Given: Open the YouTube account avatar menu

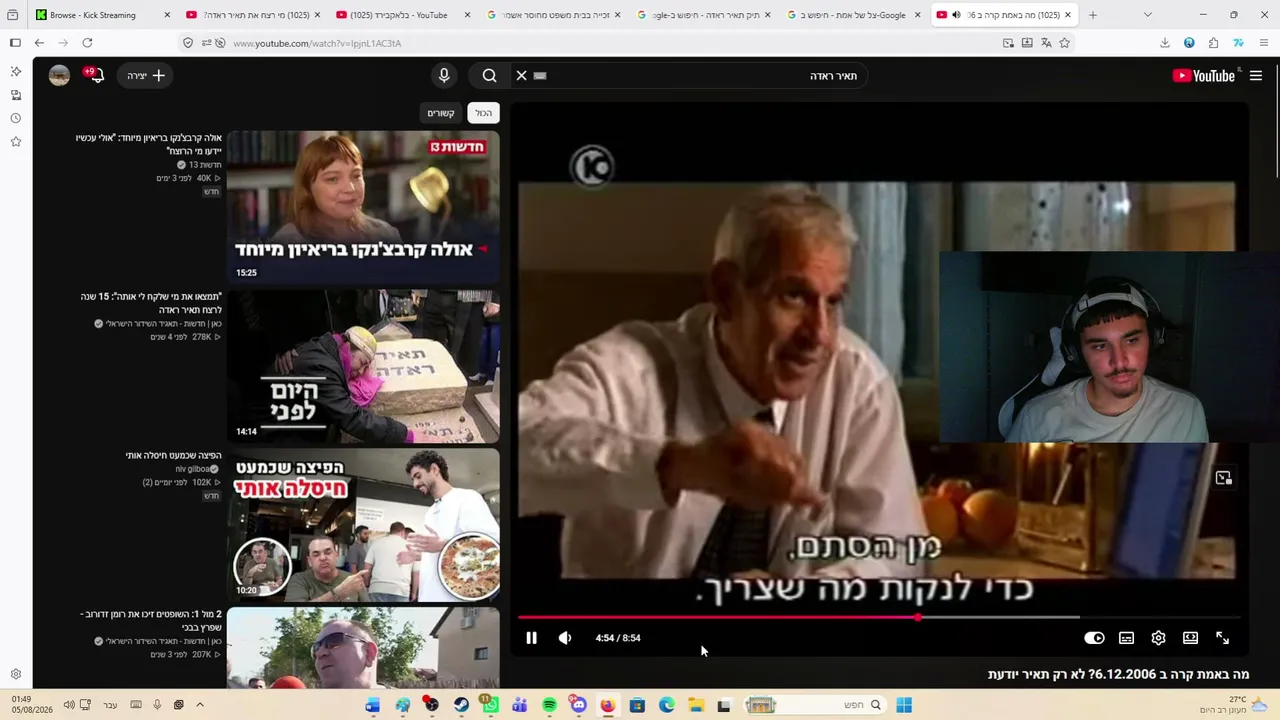Looking at the screenshot, I should coord(59,76).
